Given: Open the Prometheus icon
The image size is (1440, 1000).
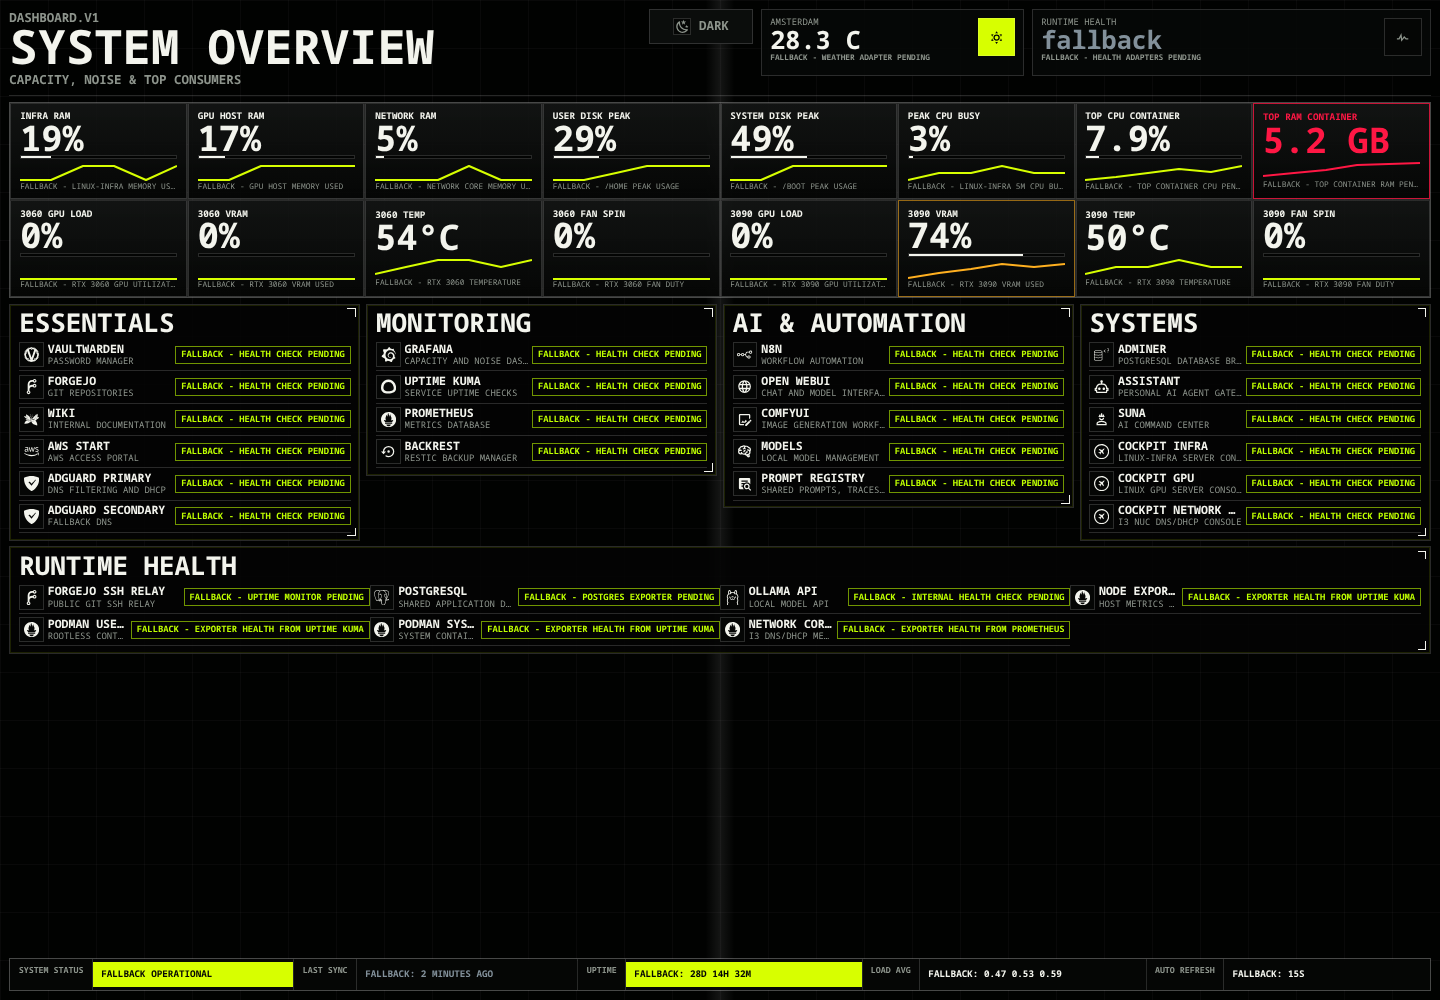Looking at the screenshot, I should click(x=388, y=419).
